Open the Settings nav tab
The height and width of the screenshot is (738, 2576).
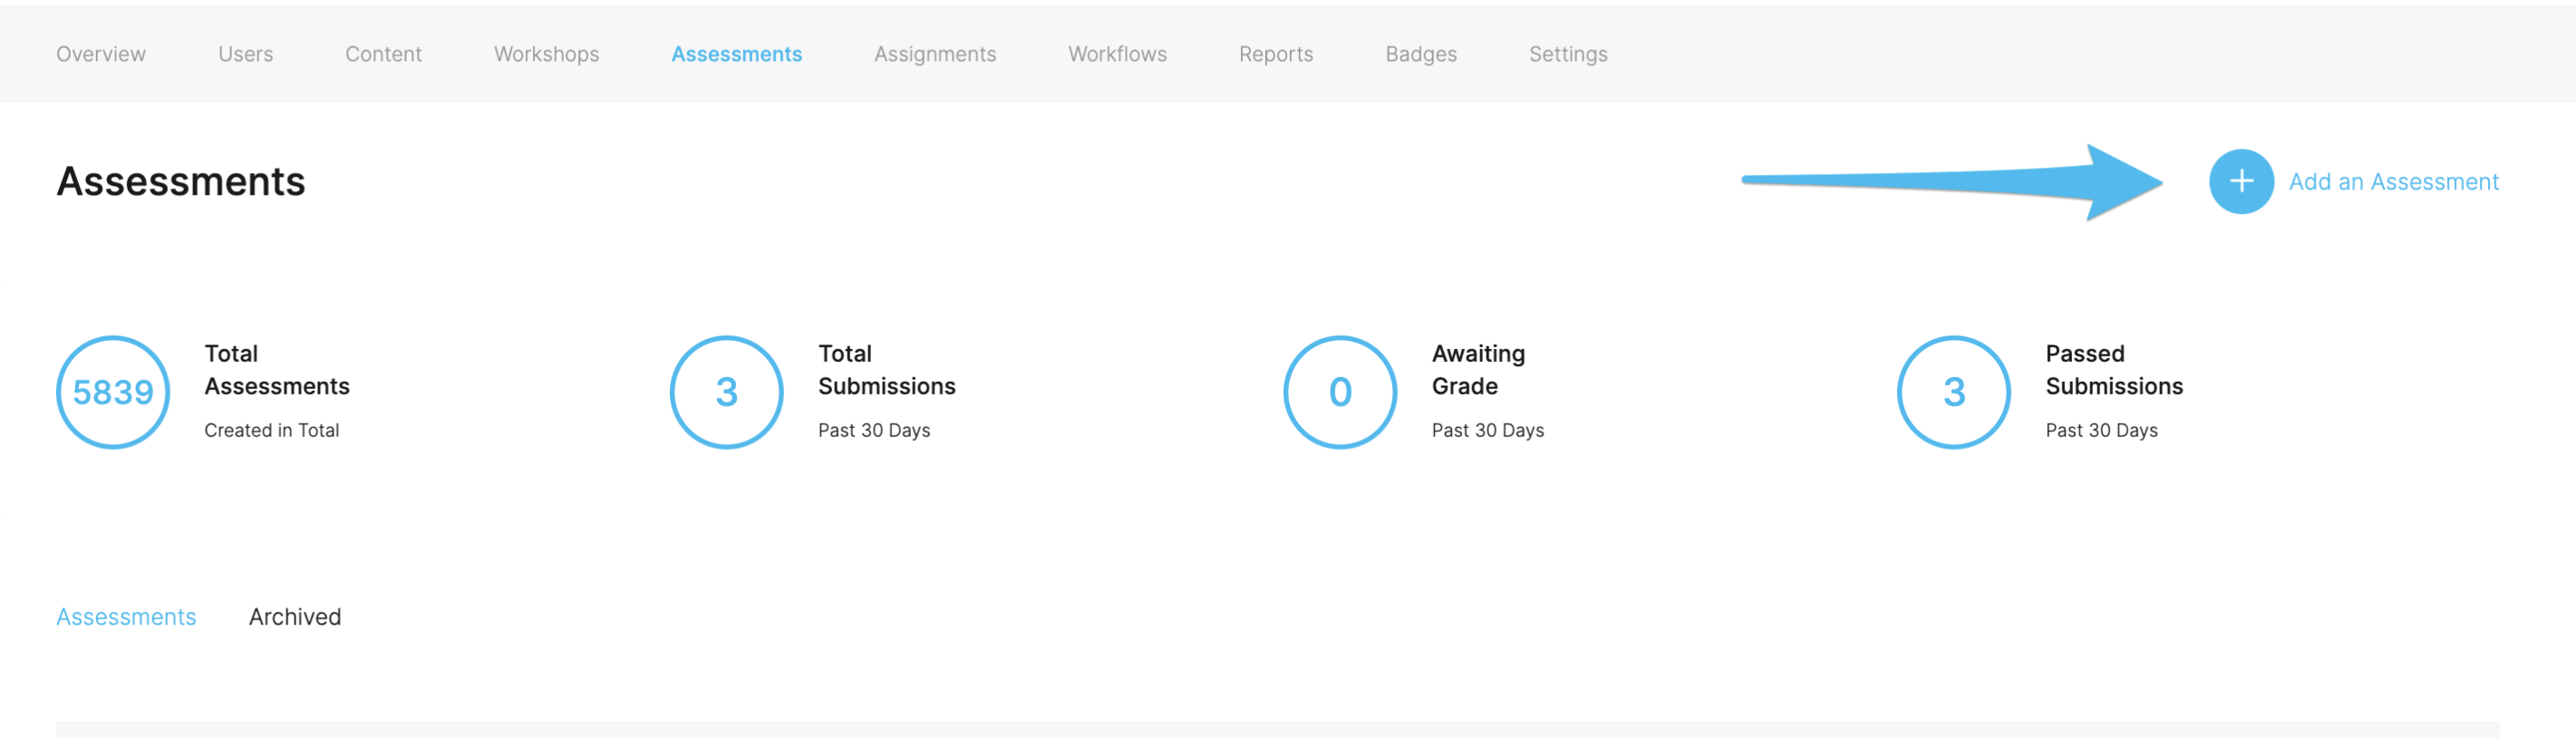pyautogui.click(x=1568, y=54)
